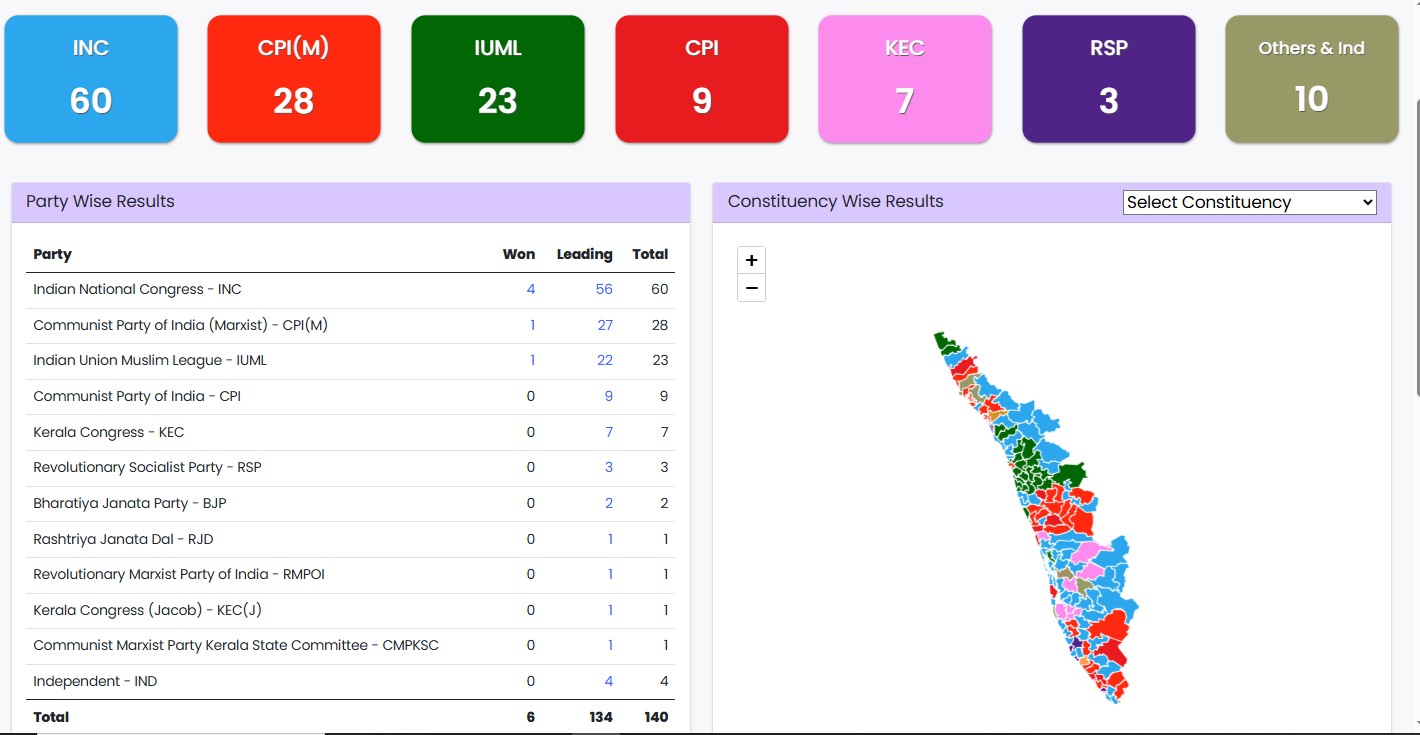Viewport: 1420px width, 735px height.
Task: Click the RSP 3 summary card
Action: coord(1108,79)
